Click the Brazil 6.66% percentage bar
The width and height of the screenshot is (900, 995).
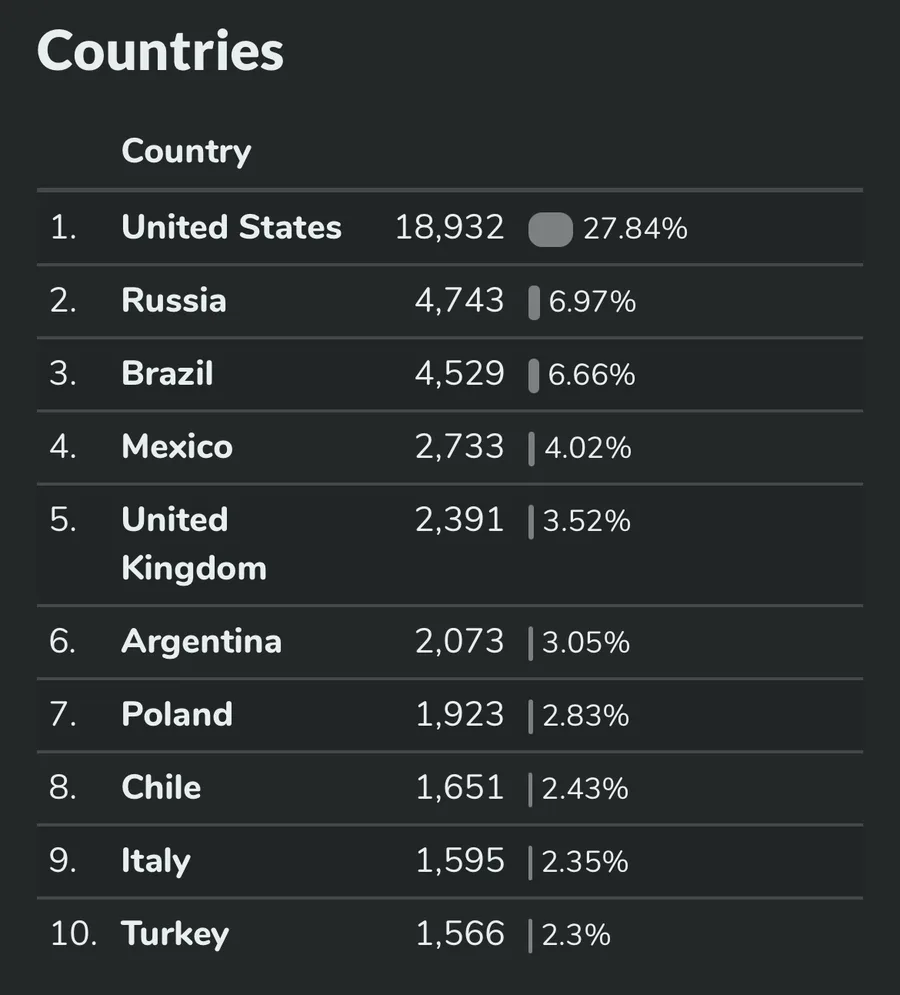[x=534, y=375]
